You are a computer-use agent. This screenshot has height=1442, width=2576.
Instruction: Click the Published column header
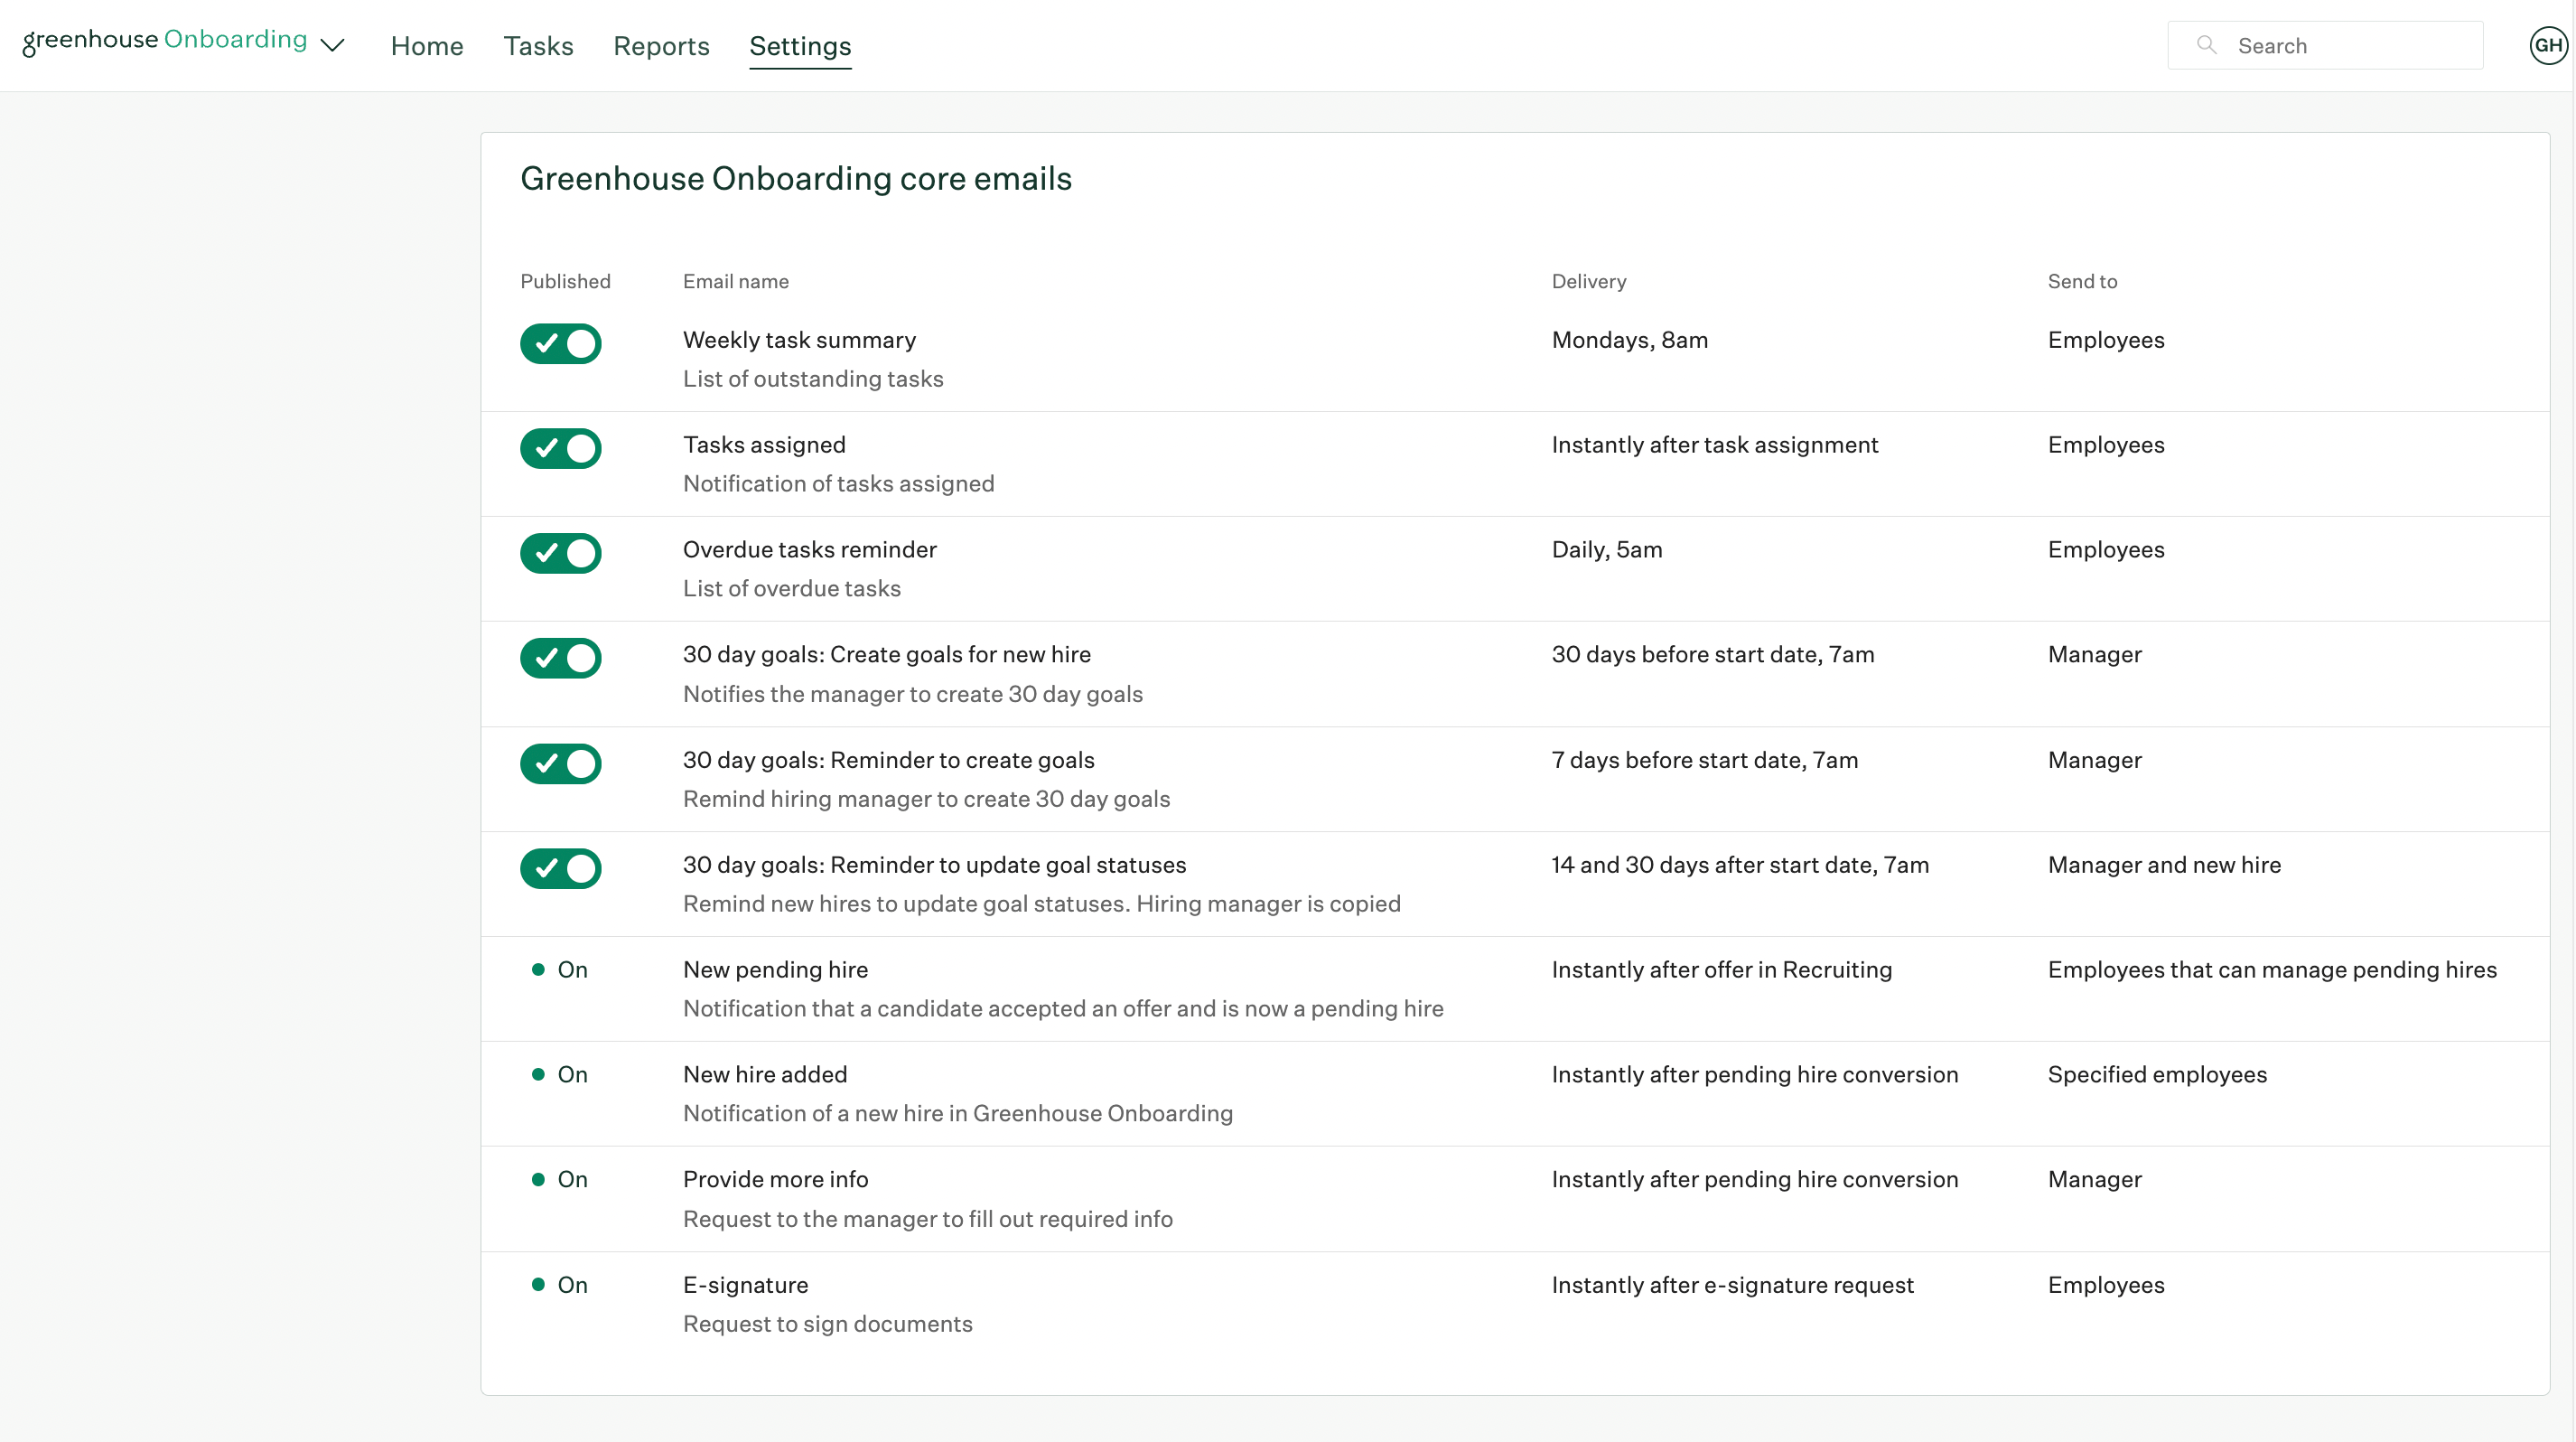[x=565, y=282]
